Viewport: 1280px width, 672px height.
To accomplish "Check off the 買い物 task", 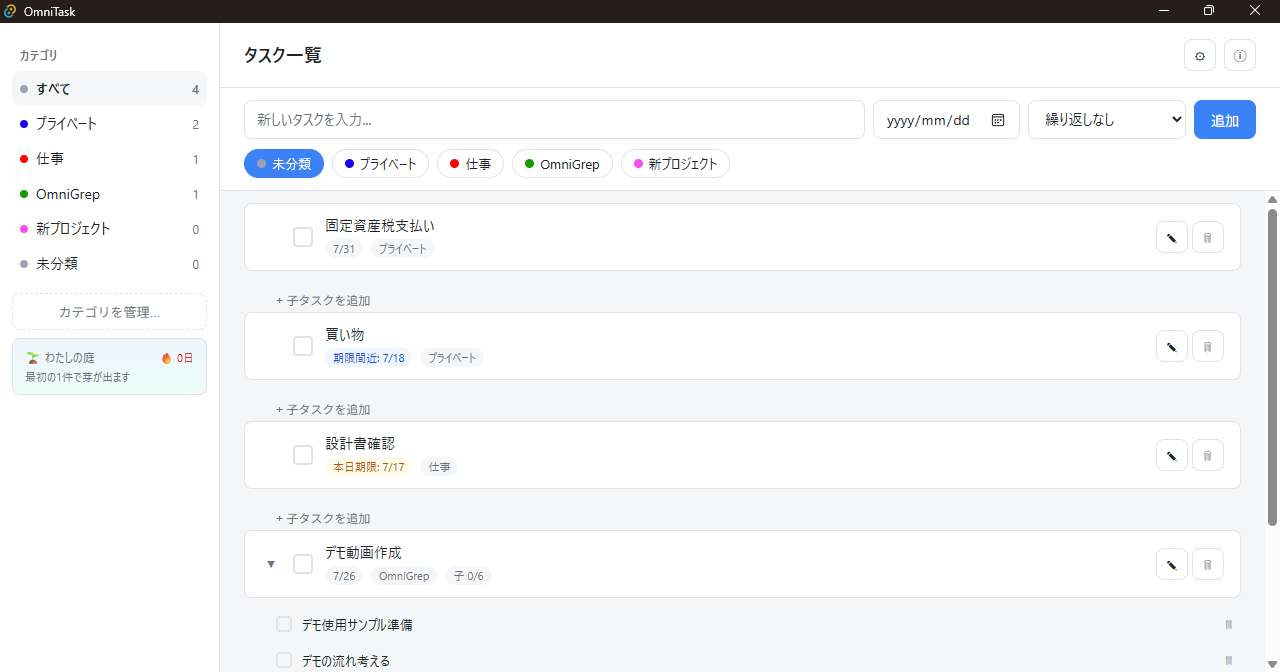I will coord(303,346).
